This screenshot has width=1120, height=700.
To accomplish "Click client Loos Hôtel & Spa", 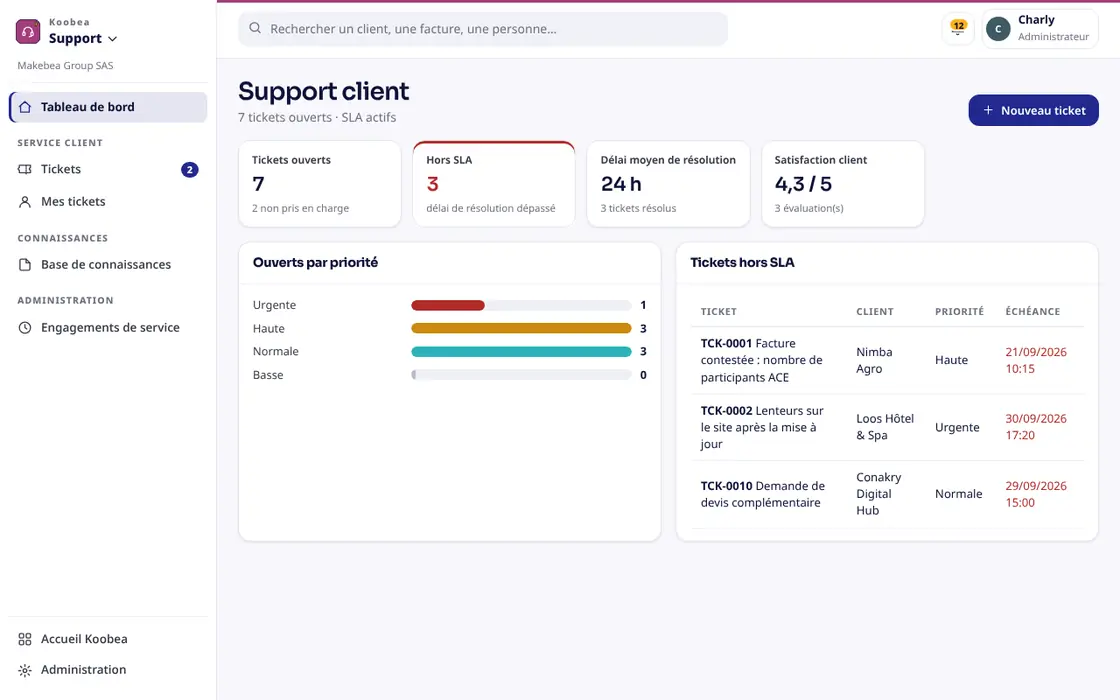I will 885,427.
